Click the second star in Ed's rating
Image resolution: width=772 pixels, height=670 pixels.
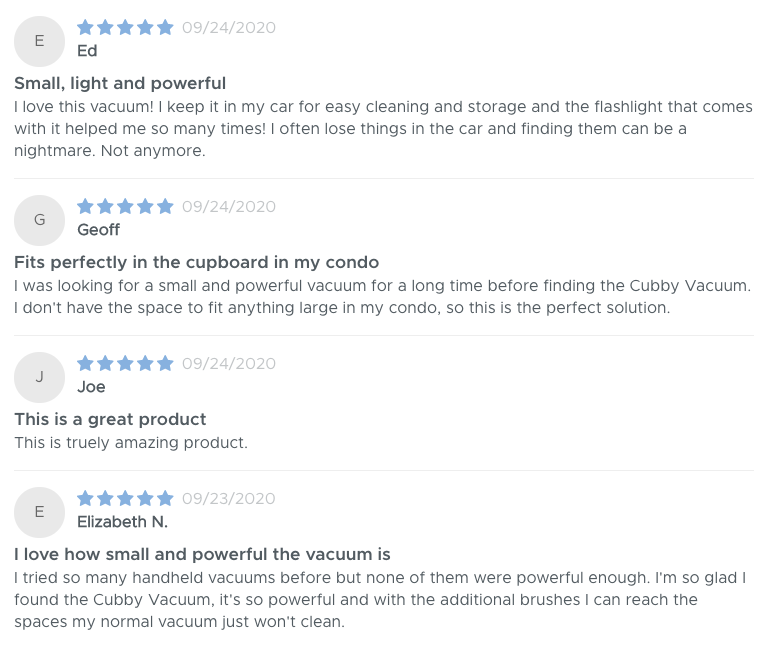point(105,27)
